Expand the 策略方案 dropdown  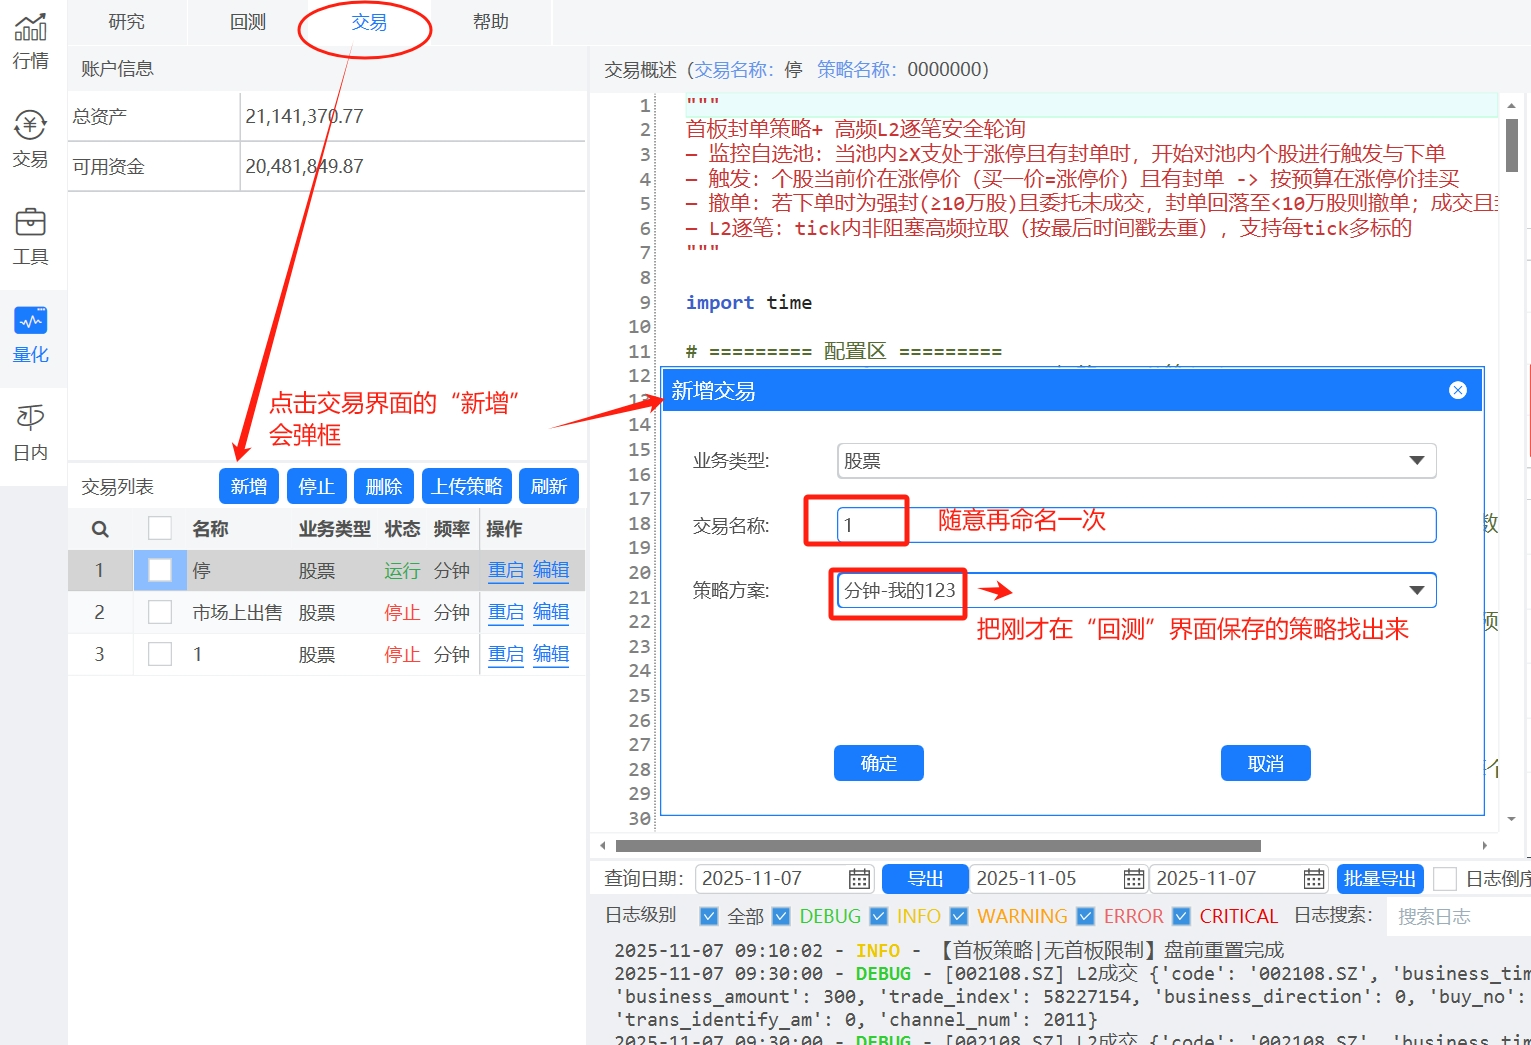coord(1416,590)
